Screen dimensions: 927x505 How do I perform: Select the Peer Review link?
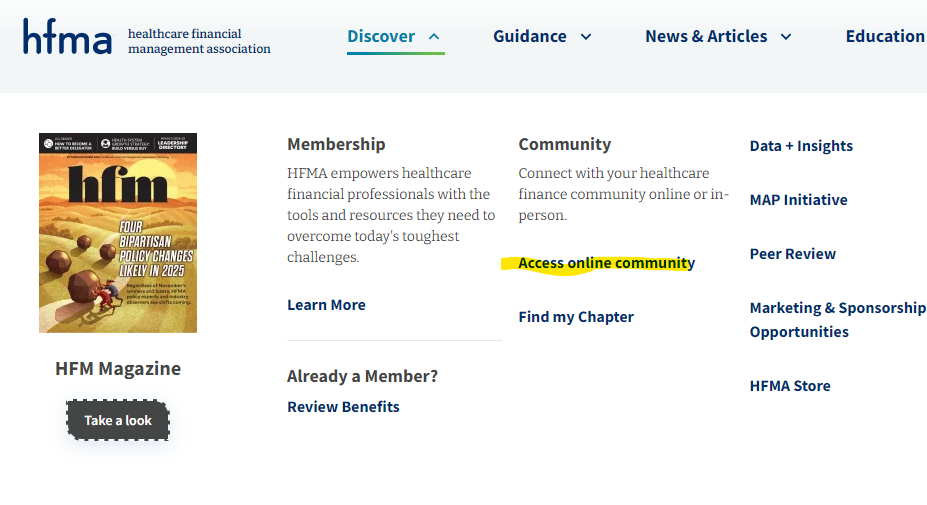(792, 254)
